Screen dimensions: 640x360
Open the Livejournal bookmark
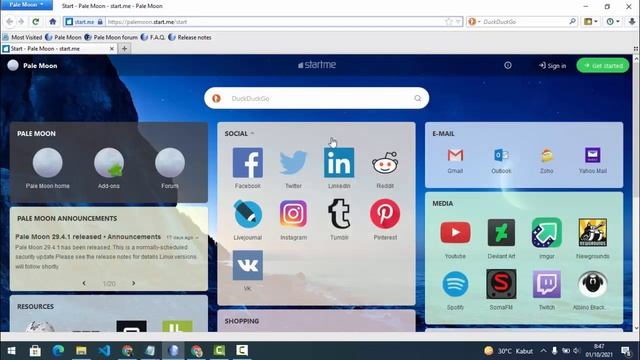[248, 214]
